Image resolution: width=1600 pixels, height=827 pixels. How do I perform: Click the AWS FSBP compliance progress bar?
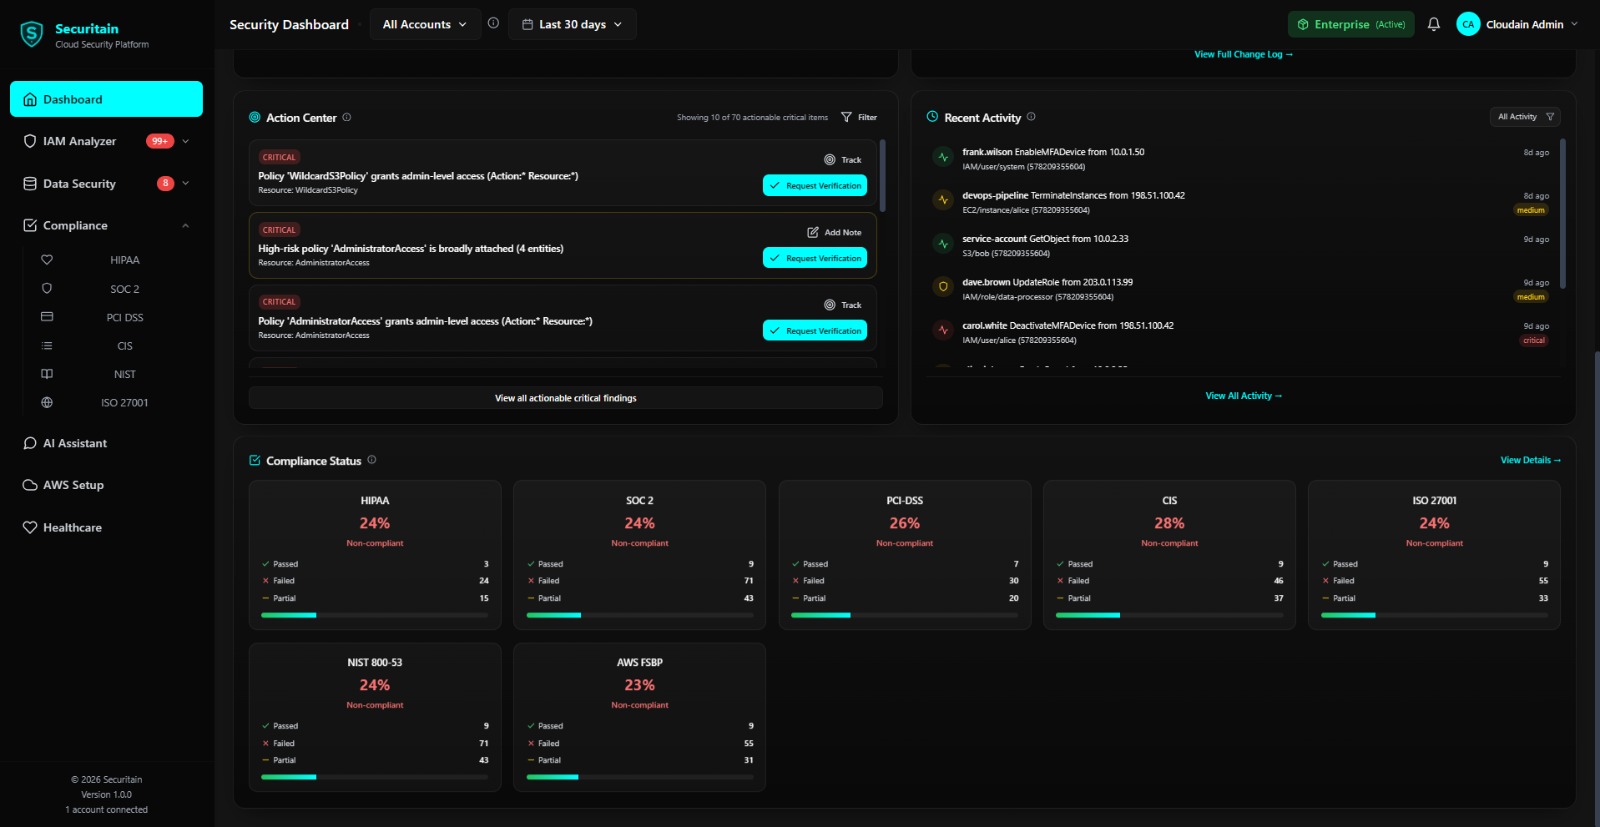640,777
